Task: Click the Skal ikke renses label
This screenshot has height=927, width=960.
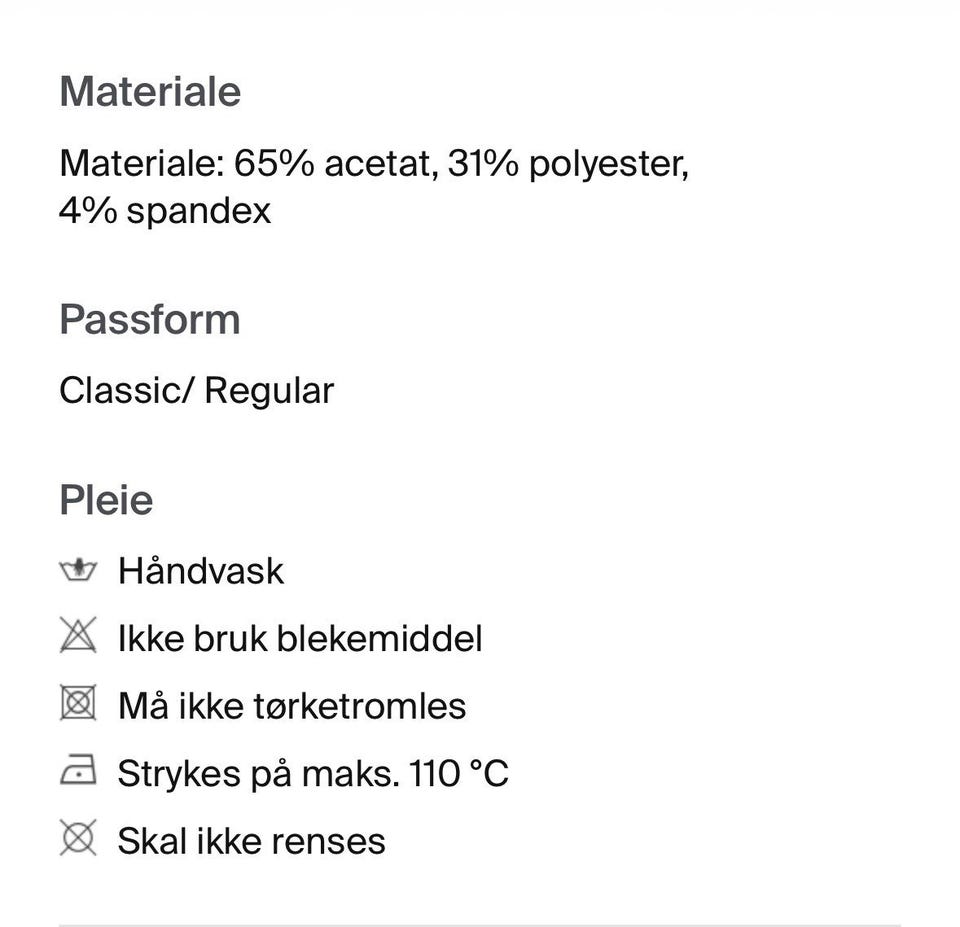Action: (251, 840)
